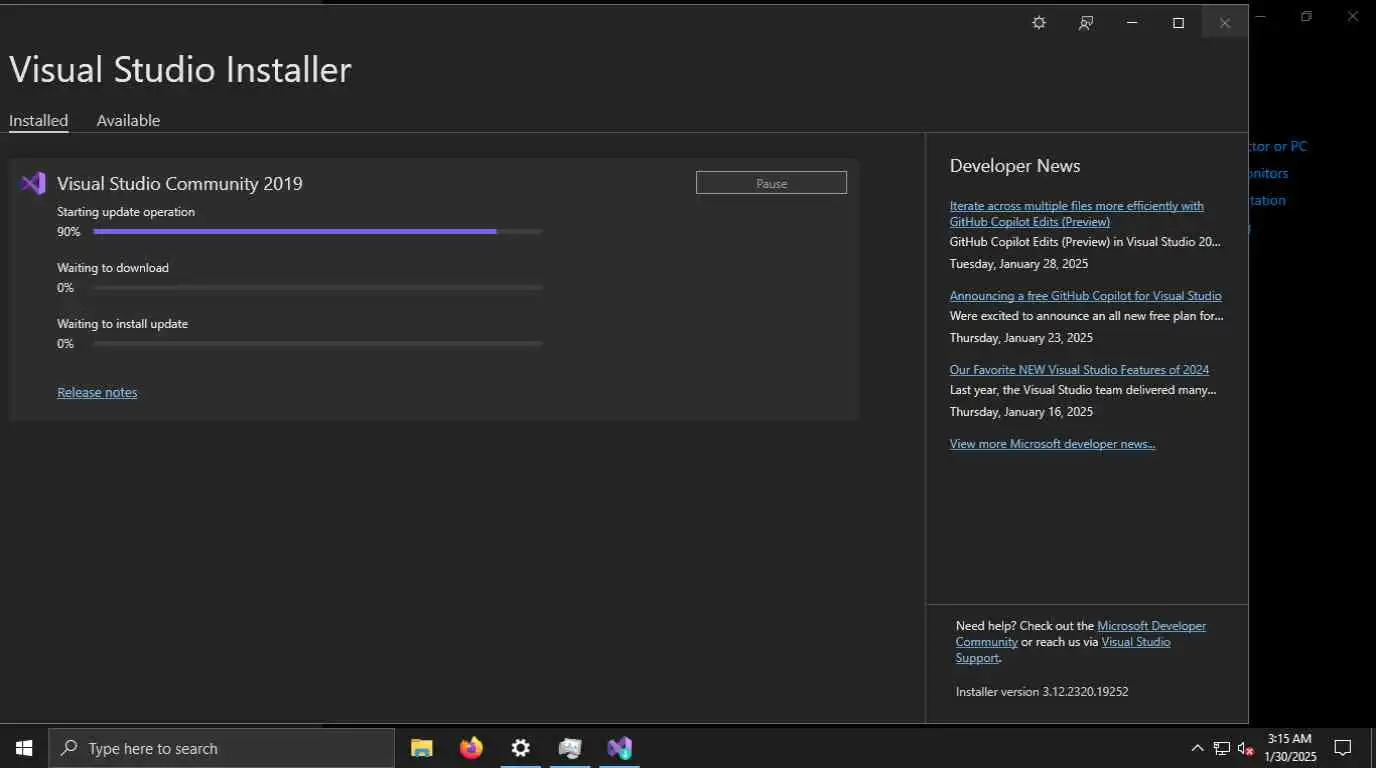Click the network status tray icon
Screen dimensions: 1376x768
pos(1221,748)
